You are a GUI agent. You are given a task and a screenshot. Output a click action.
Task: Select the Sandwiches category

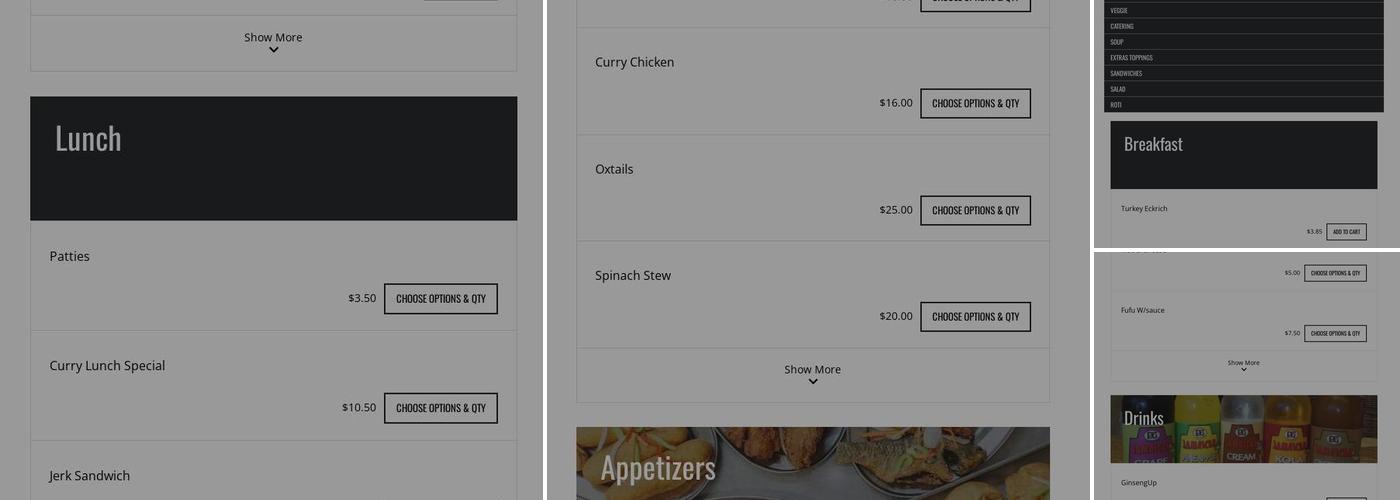[1243, 73]
